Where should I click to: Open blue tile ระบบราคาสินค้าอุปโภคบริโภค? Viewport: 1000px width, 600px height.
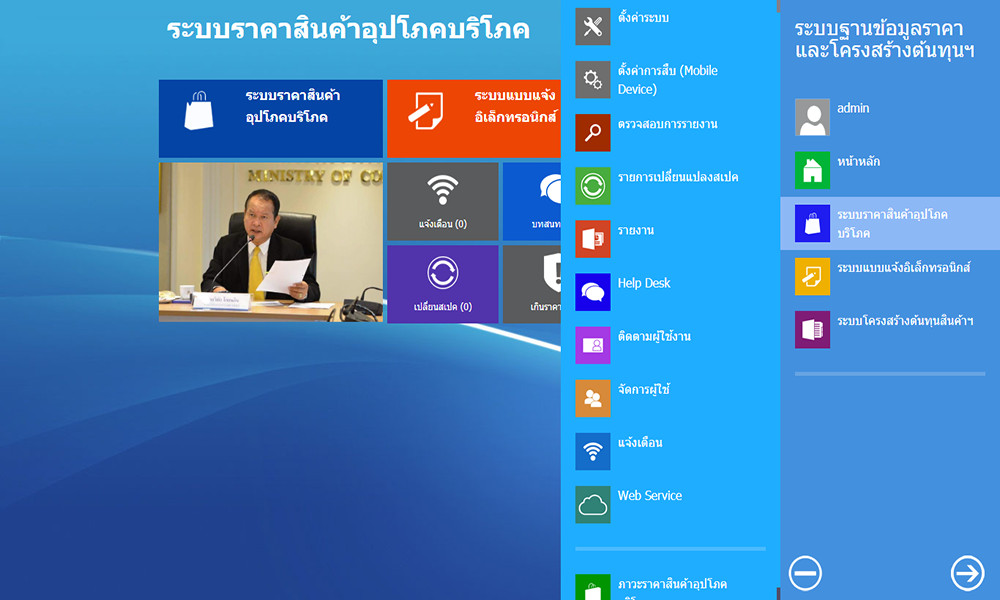[x=270, y=118]
